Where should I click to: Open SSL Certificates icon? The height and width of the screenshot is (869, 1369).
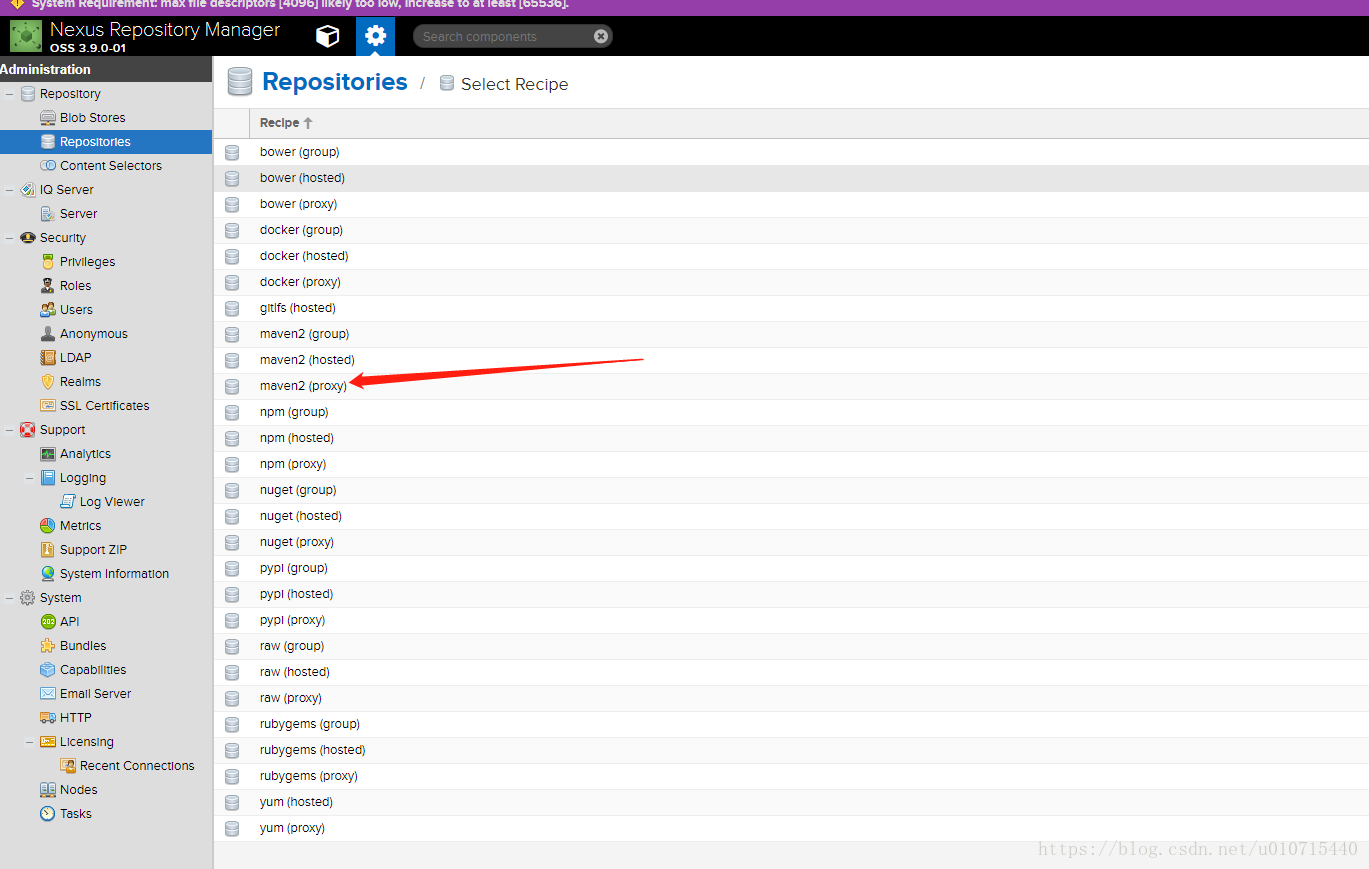(x=47, y=406)
